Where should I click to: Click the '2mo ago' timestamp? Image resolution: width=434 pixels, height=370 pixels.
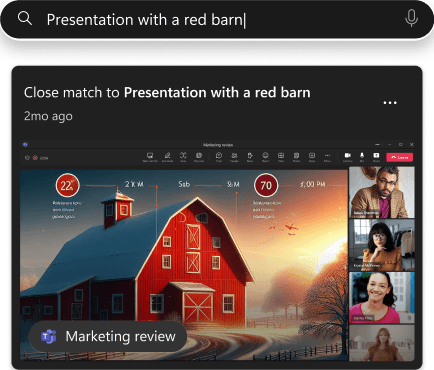pos(48,116)
